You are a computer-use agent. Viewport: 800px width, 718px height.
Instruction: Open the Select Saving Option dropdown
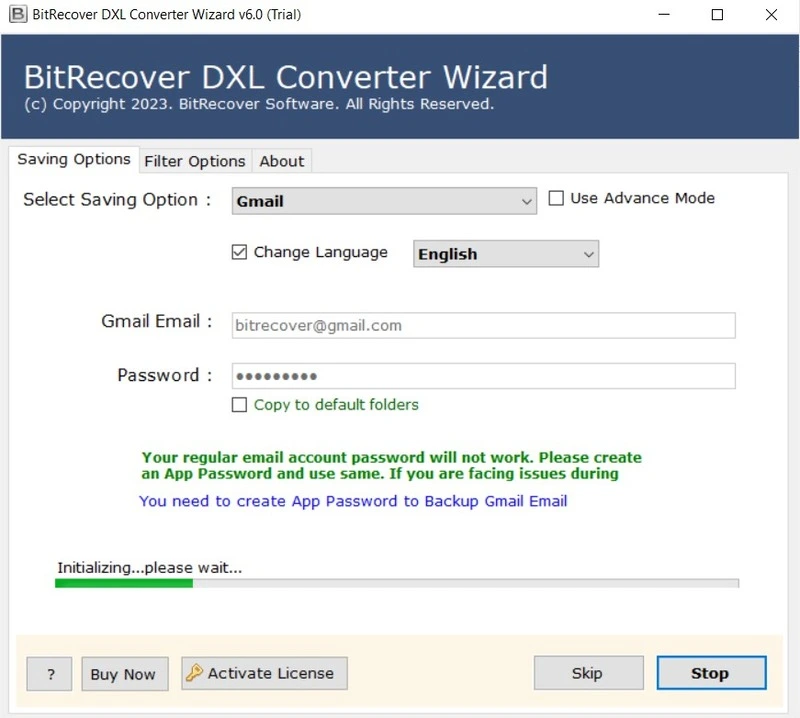(384, 201)
